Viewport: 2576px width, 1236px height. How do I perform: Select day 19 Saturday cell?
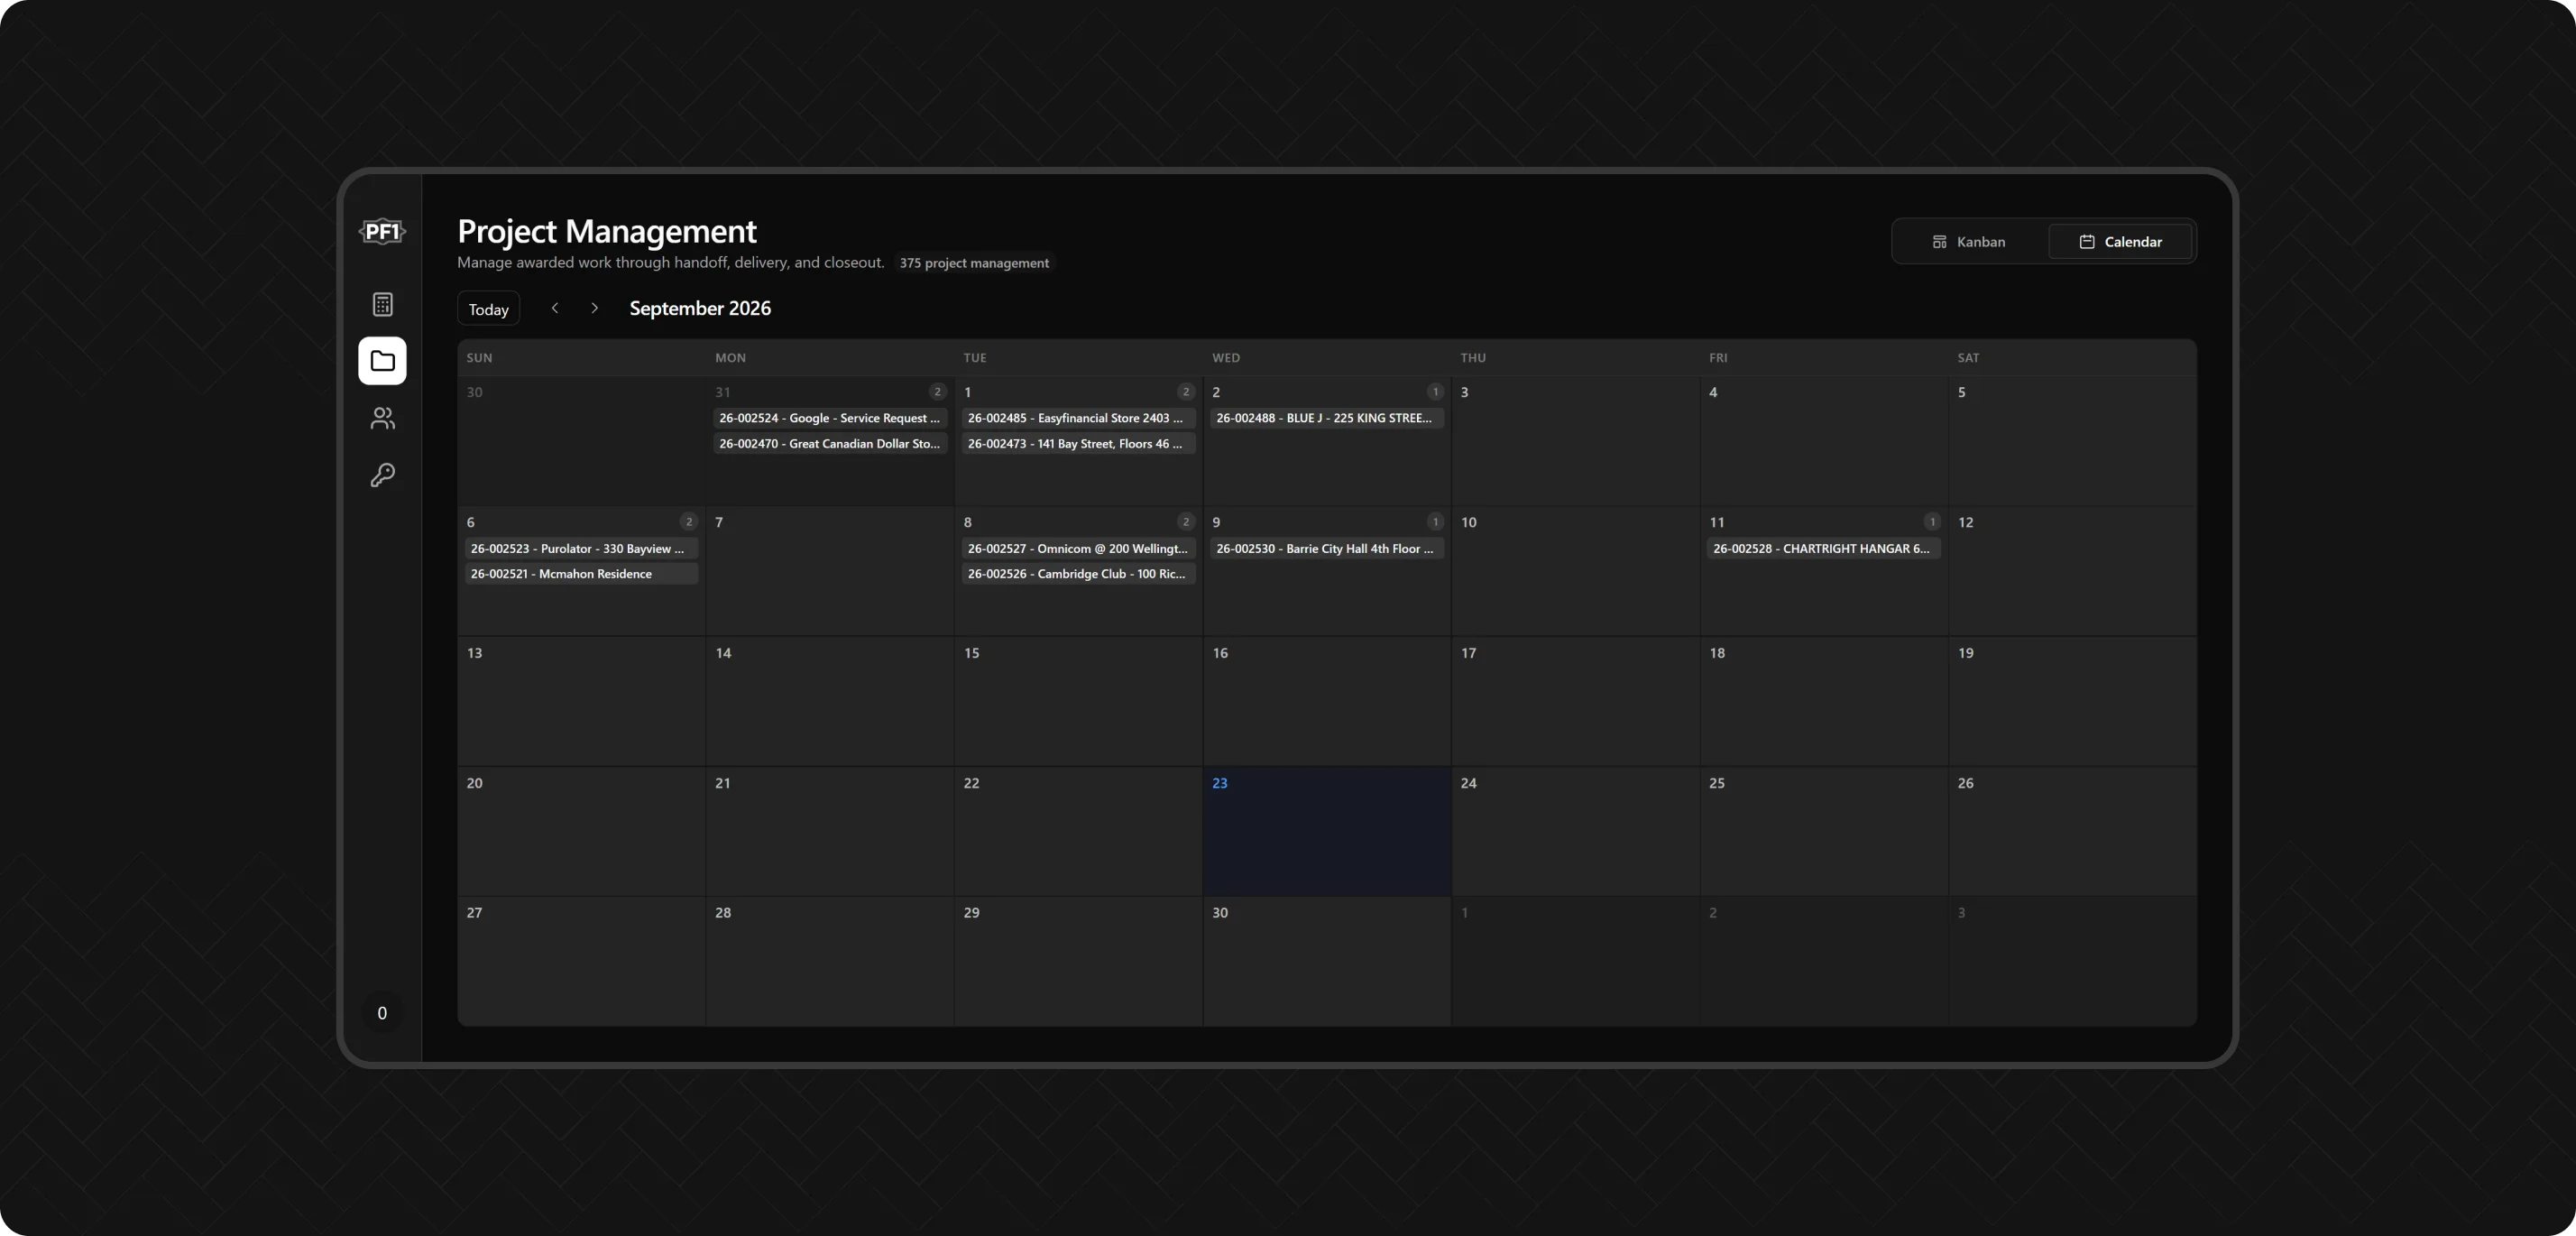(2072, 701)
